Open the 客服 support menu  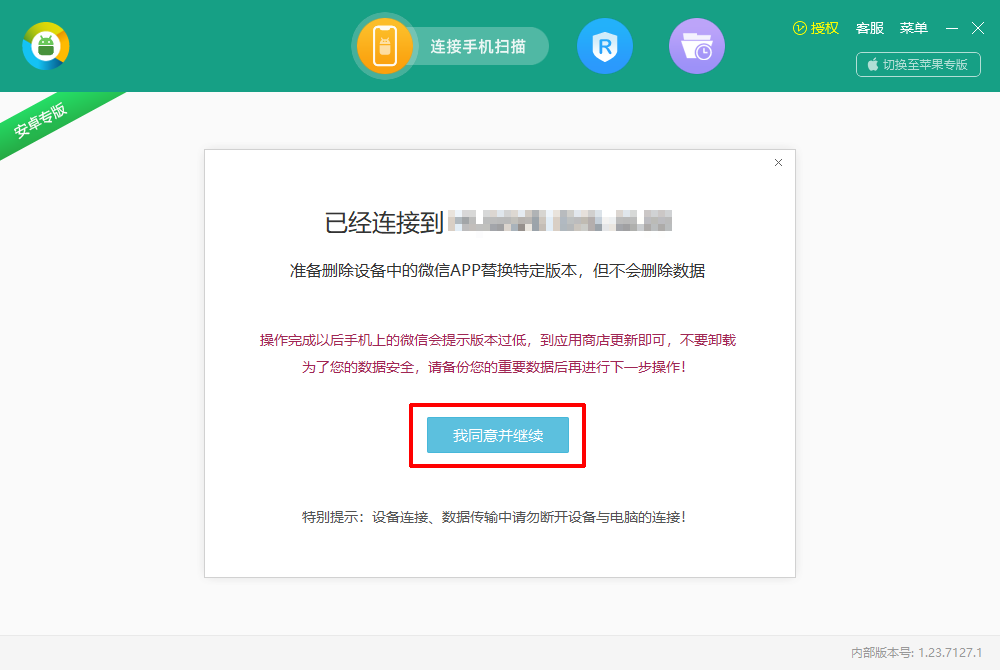pyautogui.click(x=869, y=28)
